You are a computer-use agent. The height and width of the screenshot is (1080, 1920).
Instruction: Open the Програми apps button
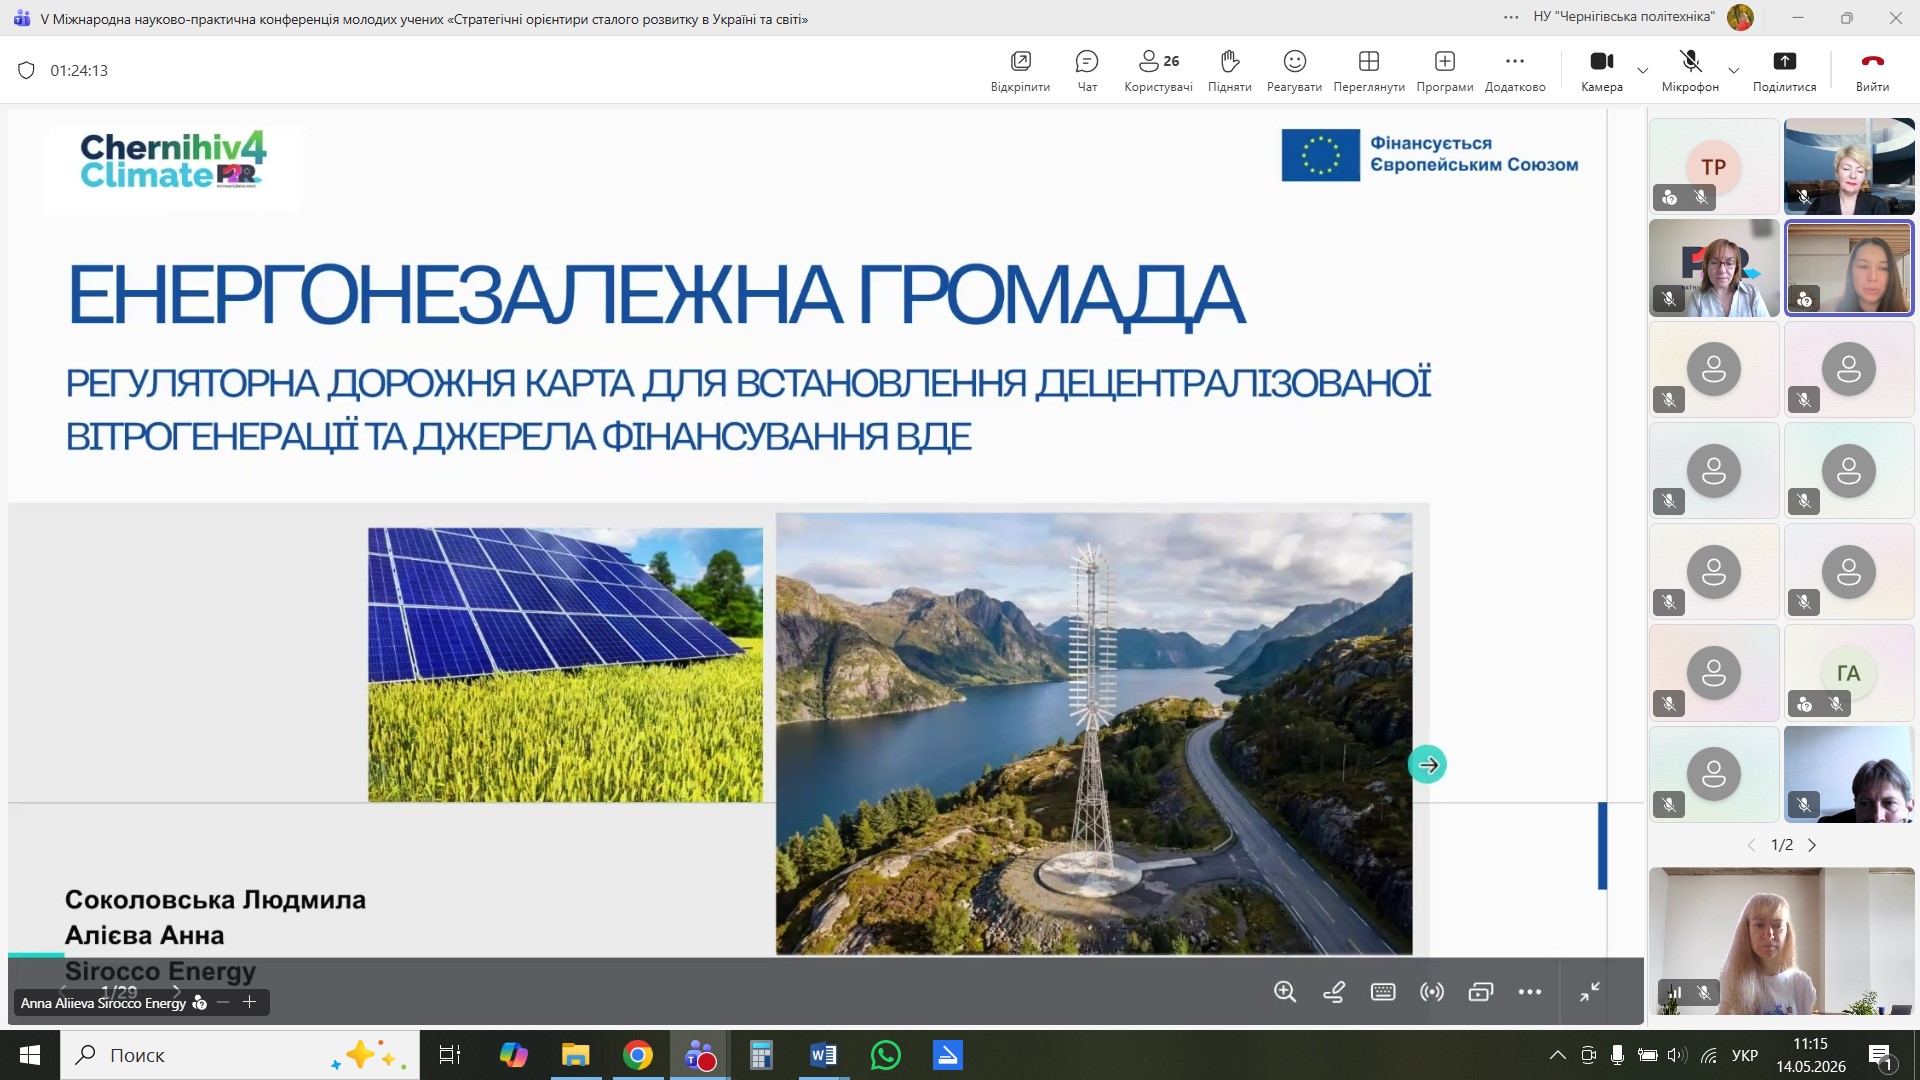tap(1445, 70)
